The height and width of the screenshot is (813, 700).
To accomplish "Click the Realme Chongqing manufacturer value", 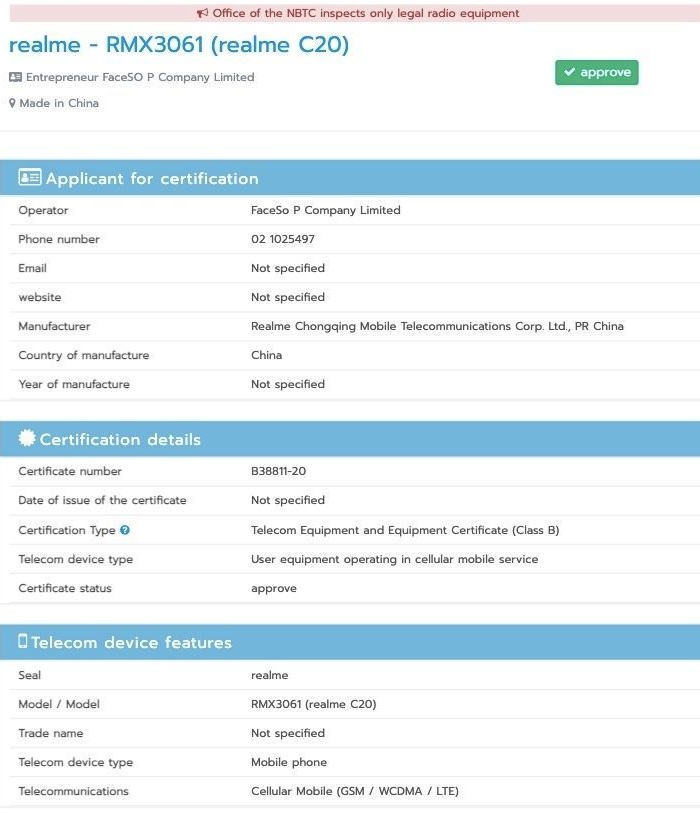I will (437, 326).
